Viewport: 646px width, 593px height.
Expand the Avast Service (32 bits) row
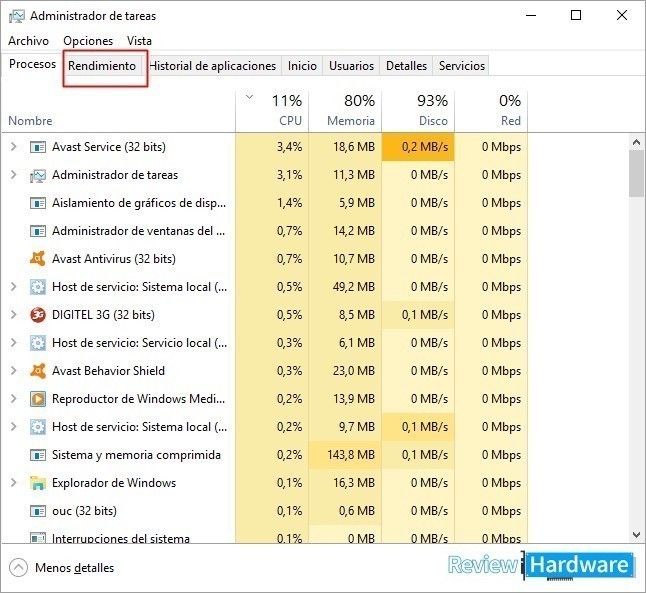pyautogui.click(x=14, y=147)
